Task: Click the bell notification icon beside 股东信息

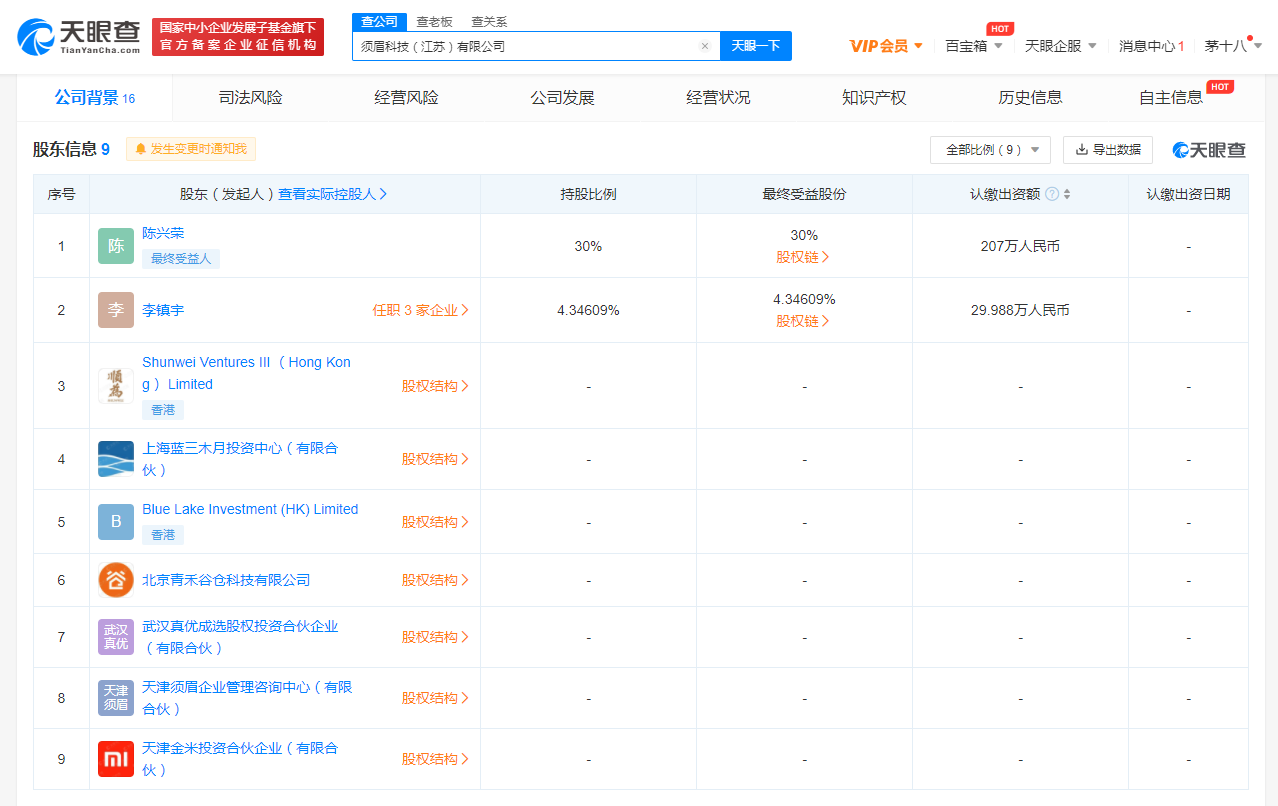Action: [141, 149]
